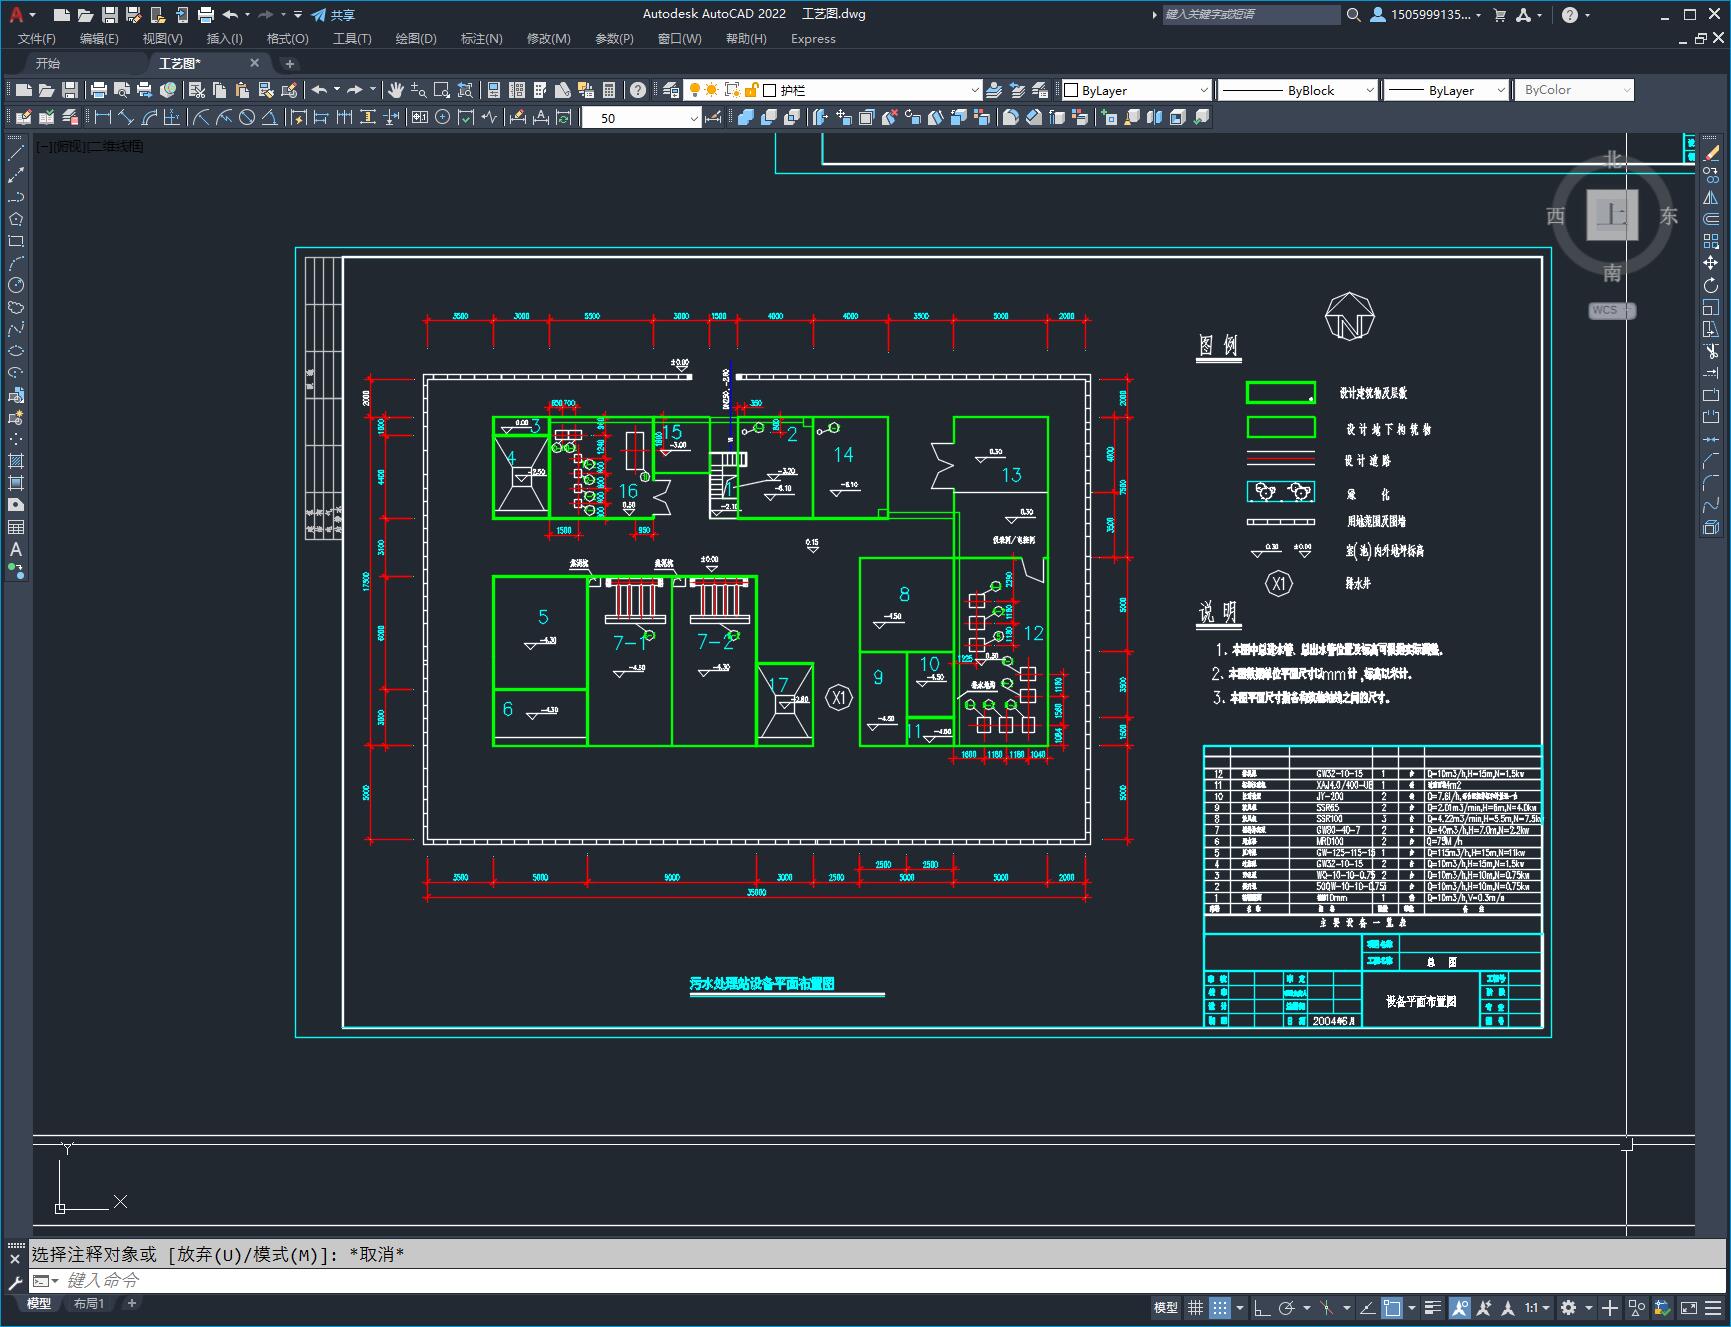The height and width of the screenshot is (1327, 1731).
Task: Select the Diameter dimension tool
Action: pos(247,118)
